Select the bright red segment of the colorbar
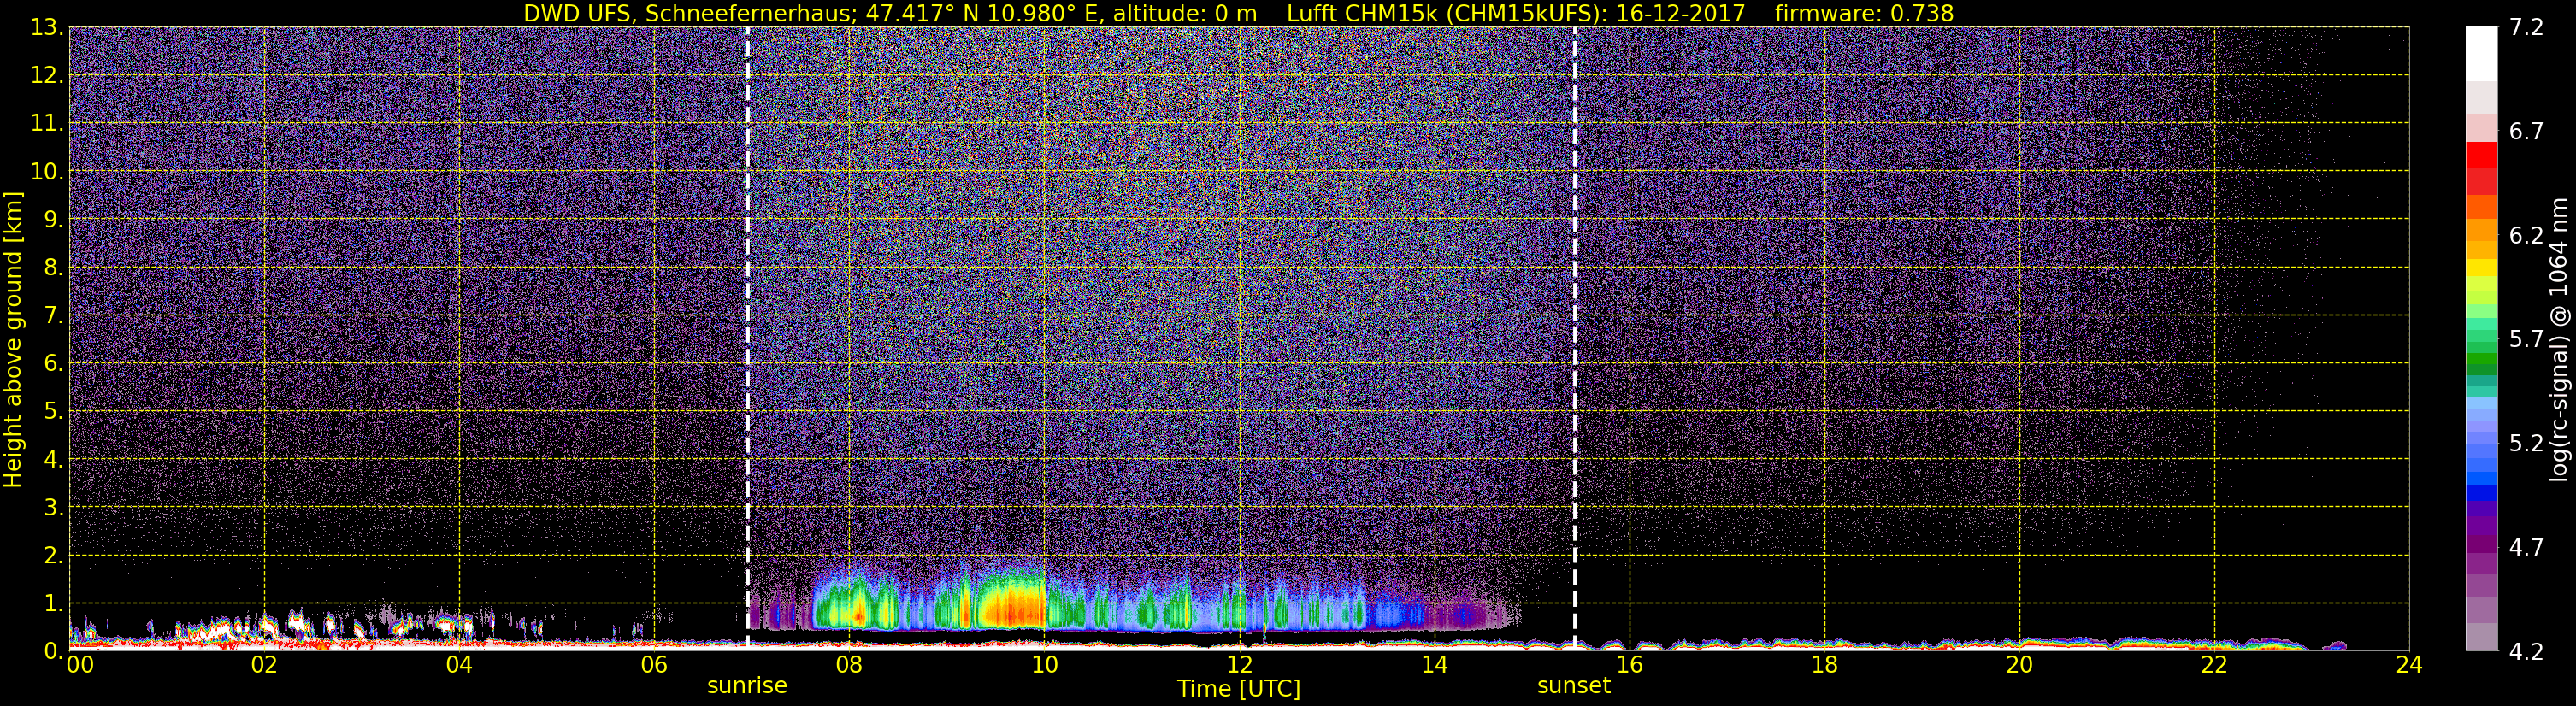The image size is (2576, 706). tap(2481, 155)
